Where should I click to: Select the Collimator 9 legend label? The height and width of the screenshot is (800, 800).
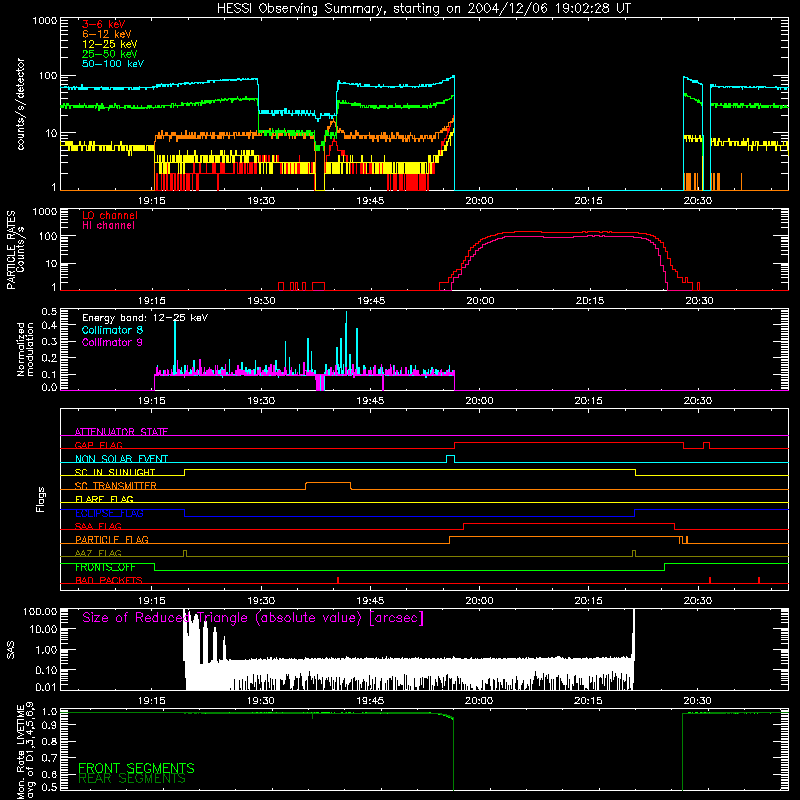point(112,342)
